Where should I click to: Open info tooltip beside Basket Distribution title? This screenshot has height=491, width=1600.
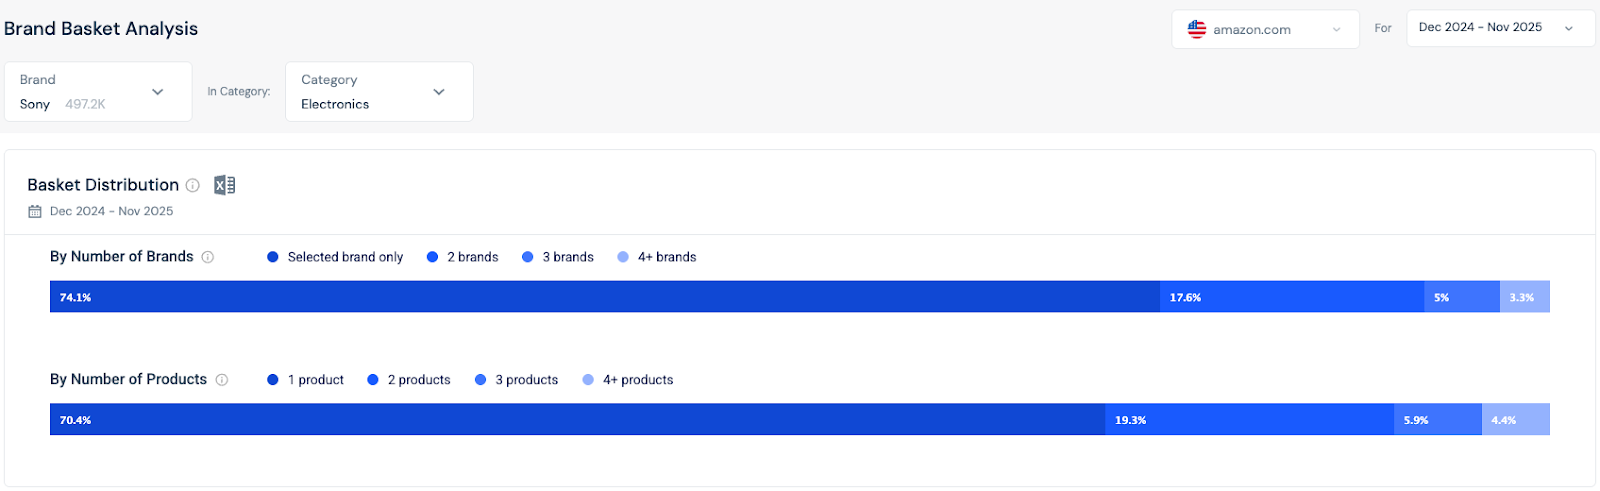pos(193,185)
